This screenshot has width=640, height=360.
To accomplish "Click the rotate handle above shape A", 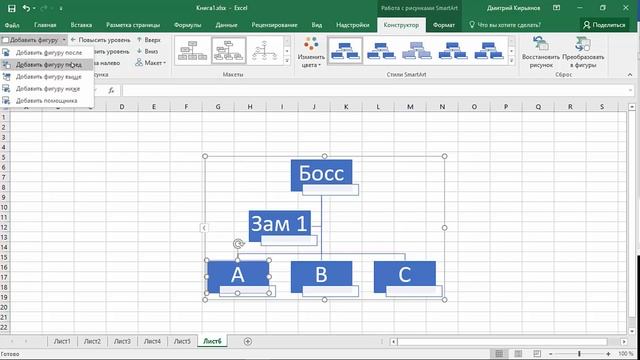I will pos(238,244).
